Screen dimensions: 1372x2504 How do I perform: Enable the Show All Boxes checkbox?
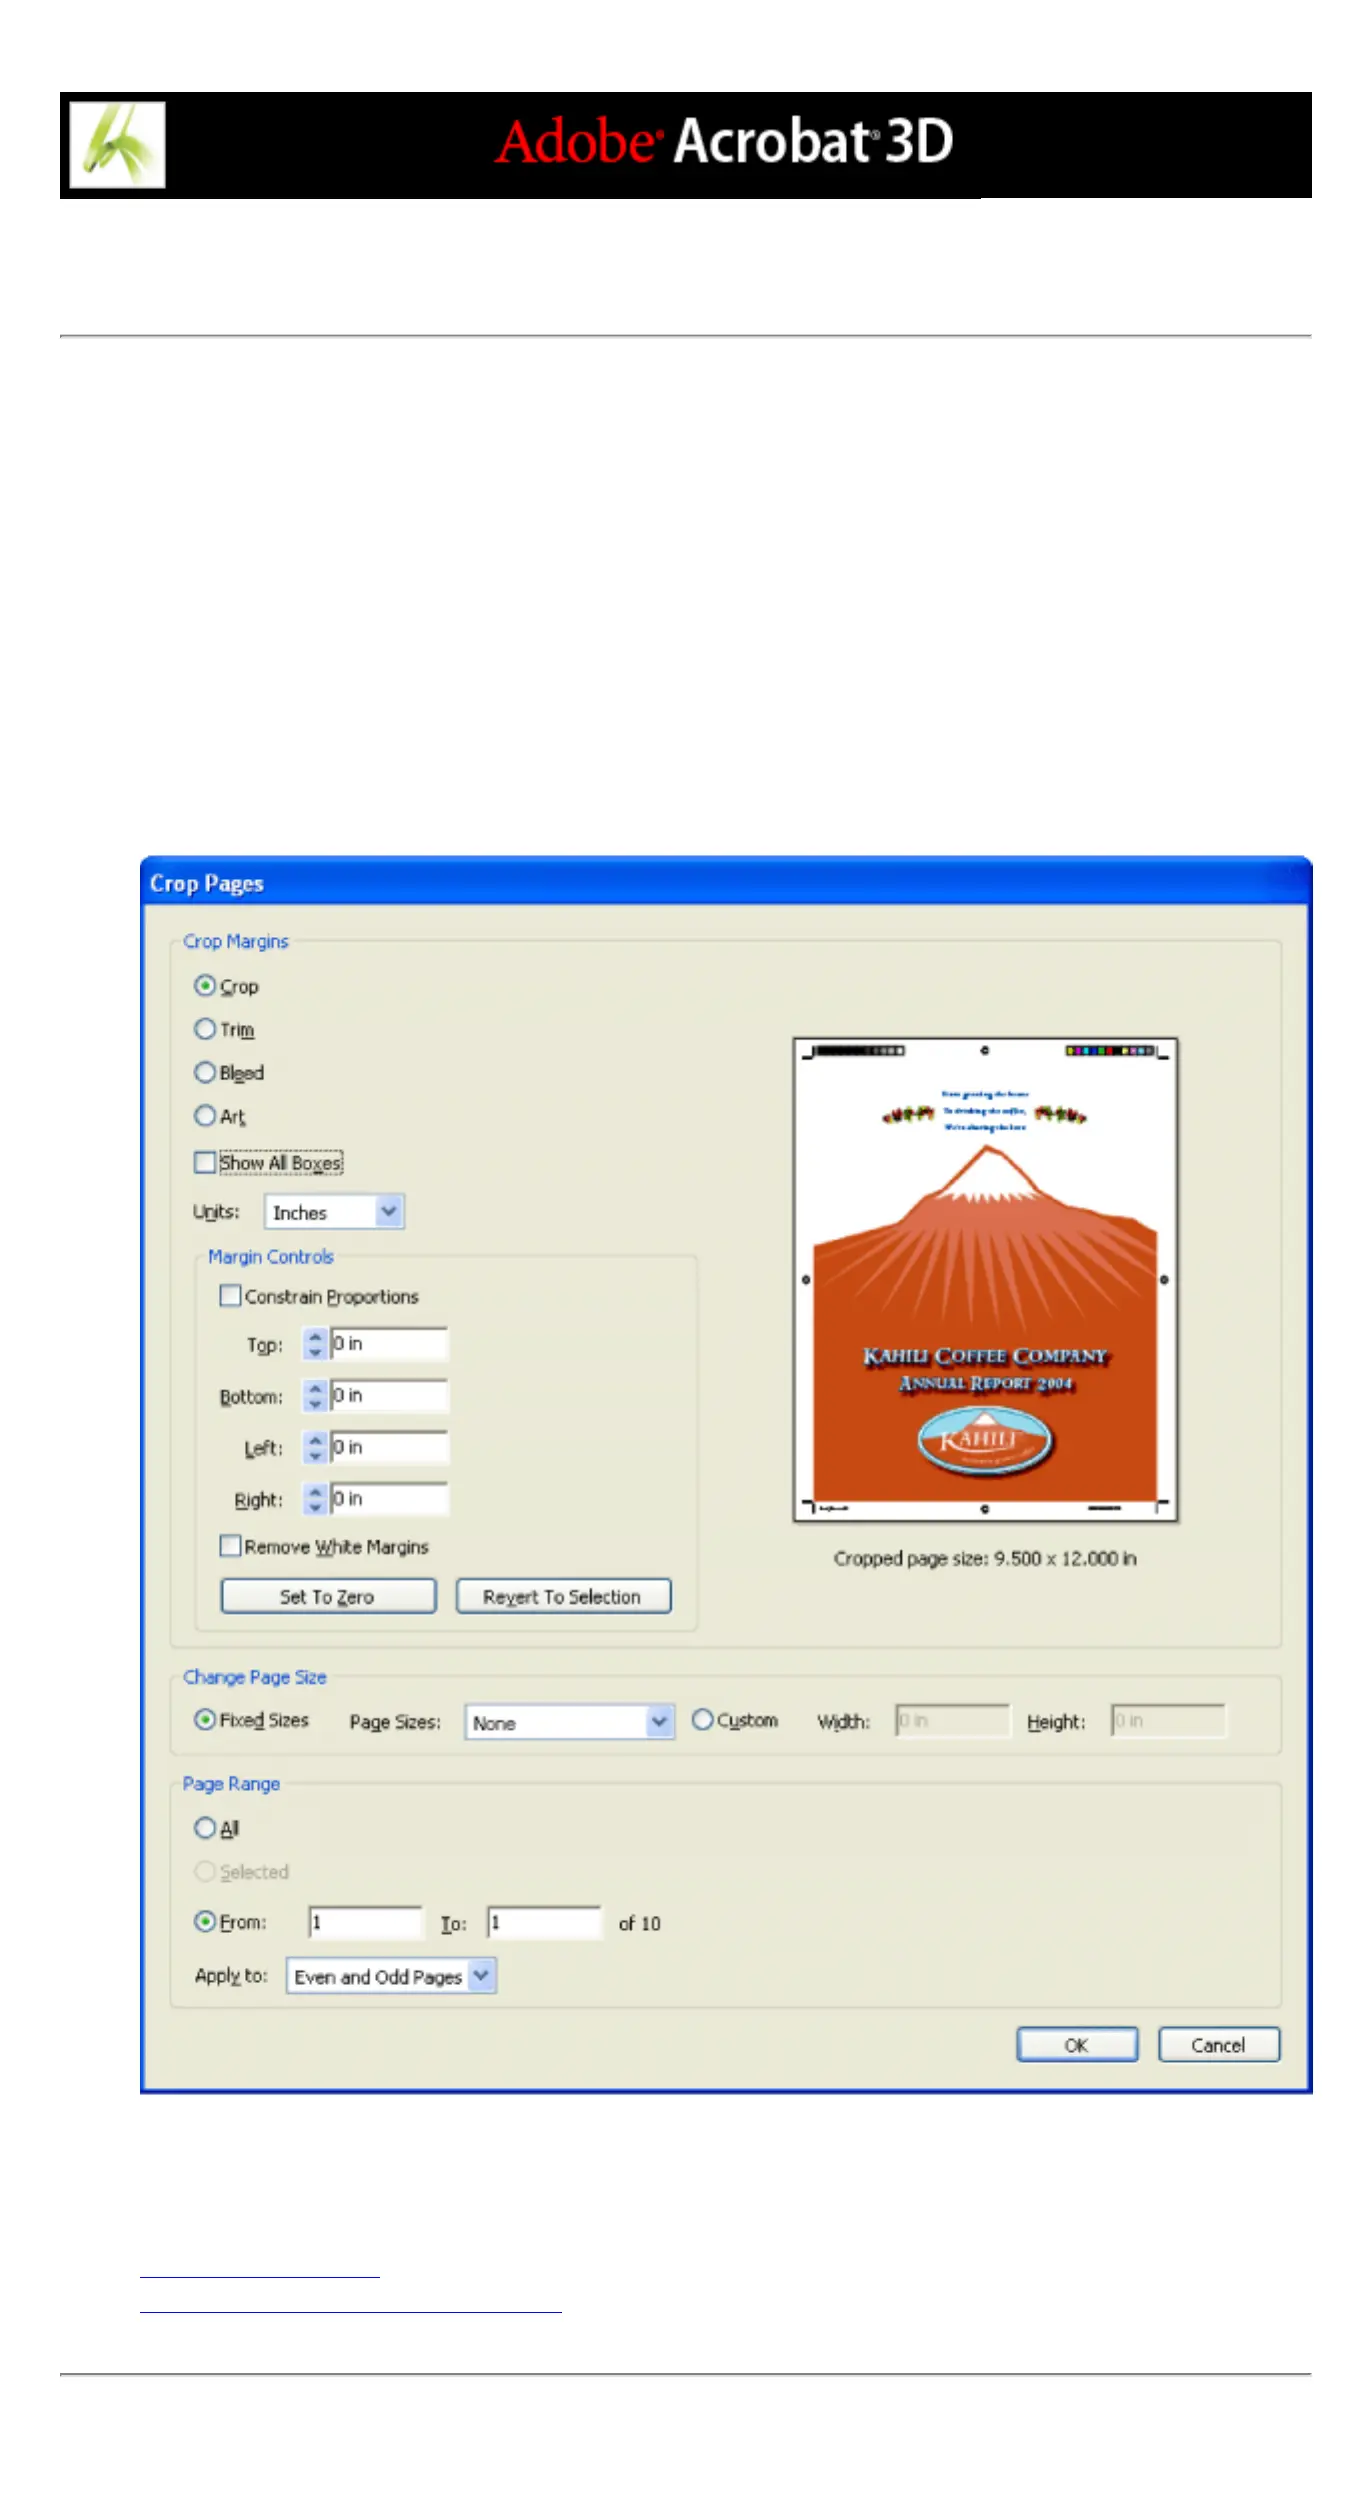tap(205, 1162)
